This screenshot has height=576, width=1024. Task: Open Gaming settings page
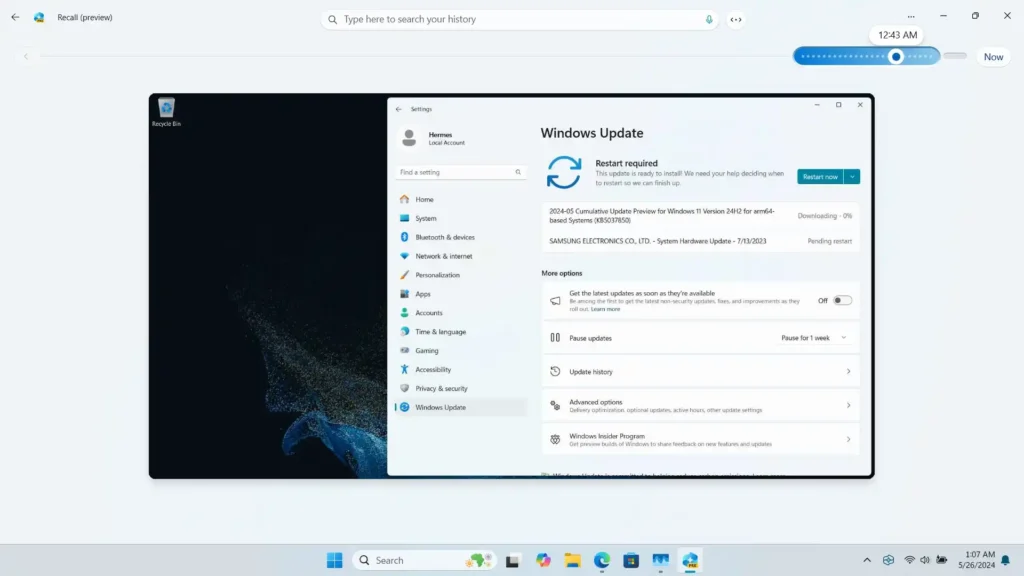point(460,351)
